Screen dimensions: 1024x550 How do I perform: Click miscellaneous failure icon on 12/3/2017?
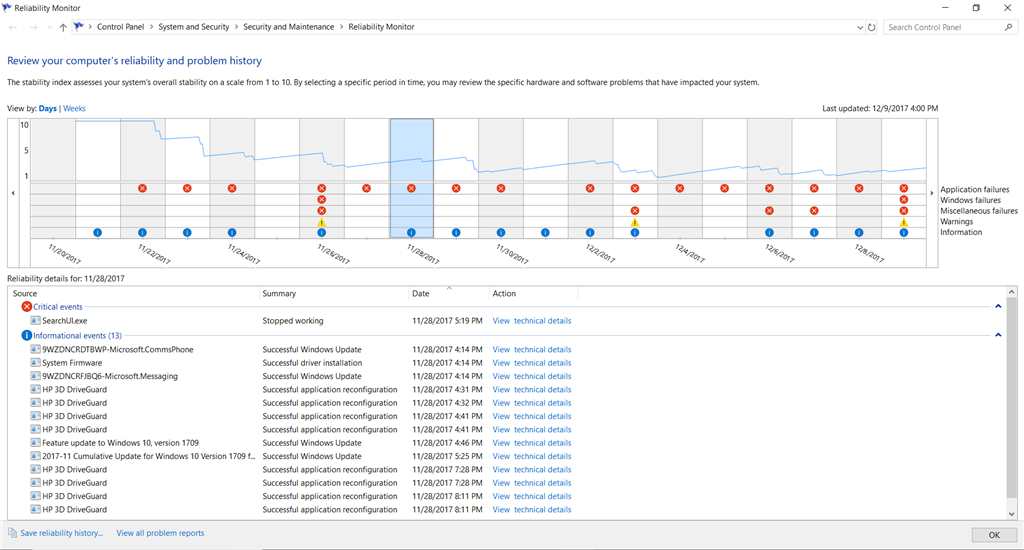(635, 211)
